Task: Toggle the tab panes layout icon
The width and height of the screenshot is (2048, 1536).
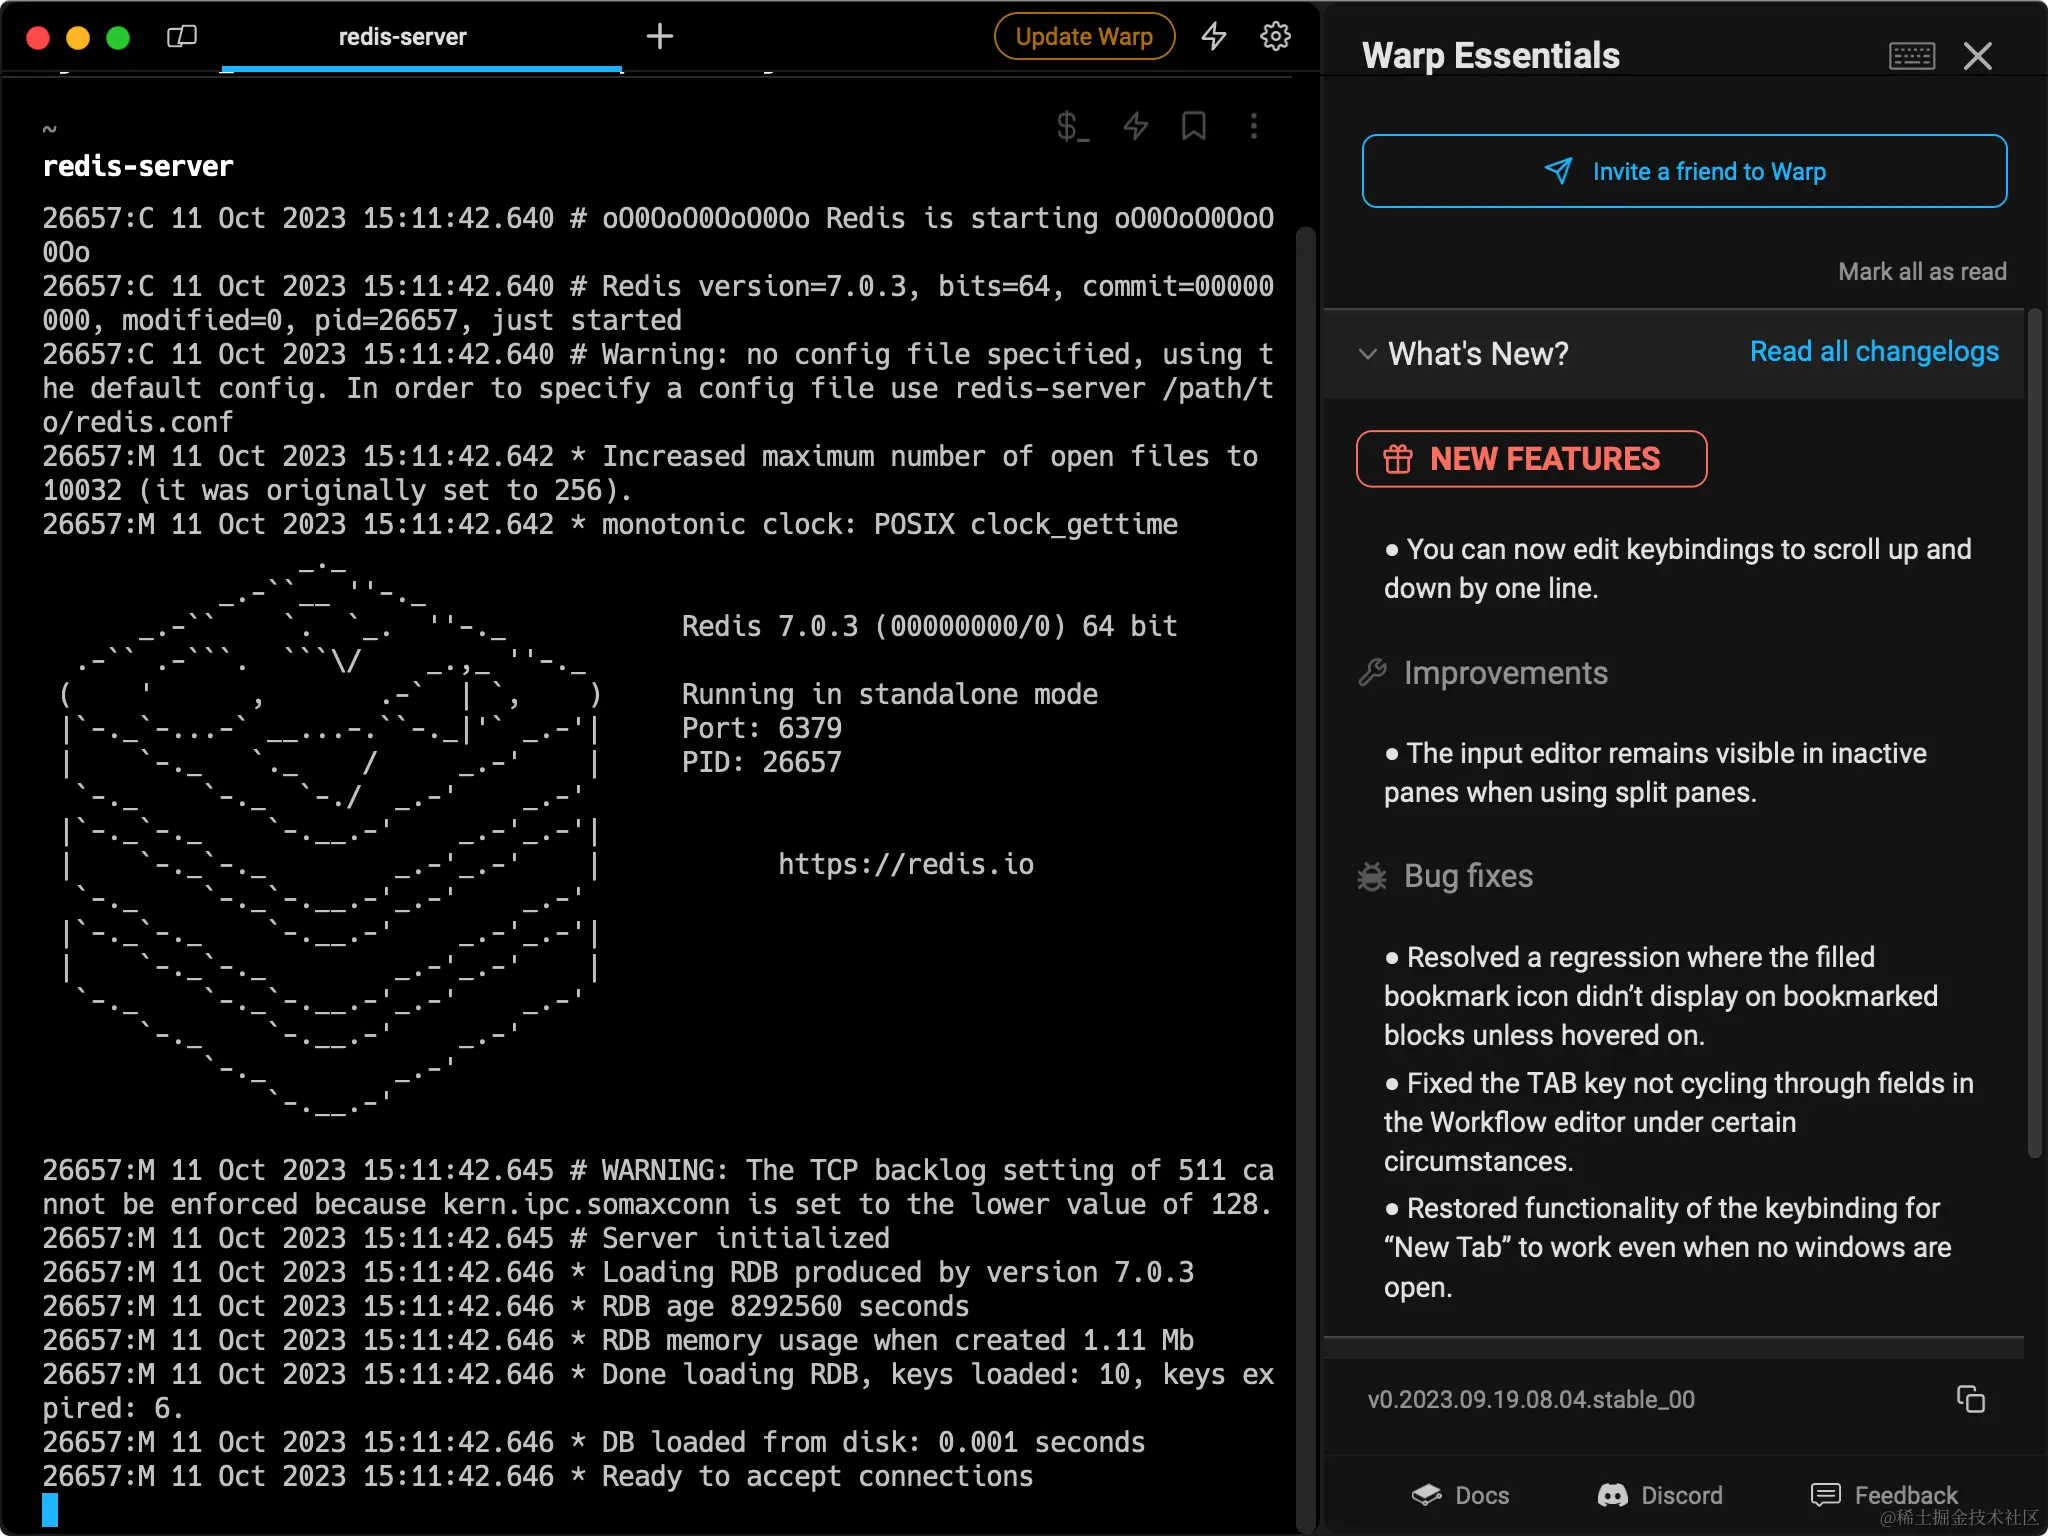Action: click(x=181, y=37)
